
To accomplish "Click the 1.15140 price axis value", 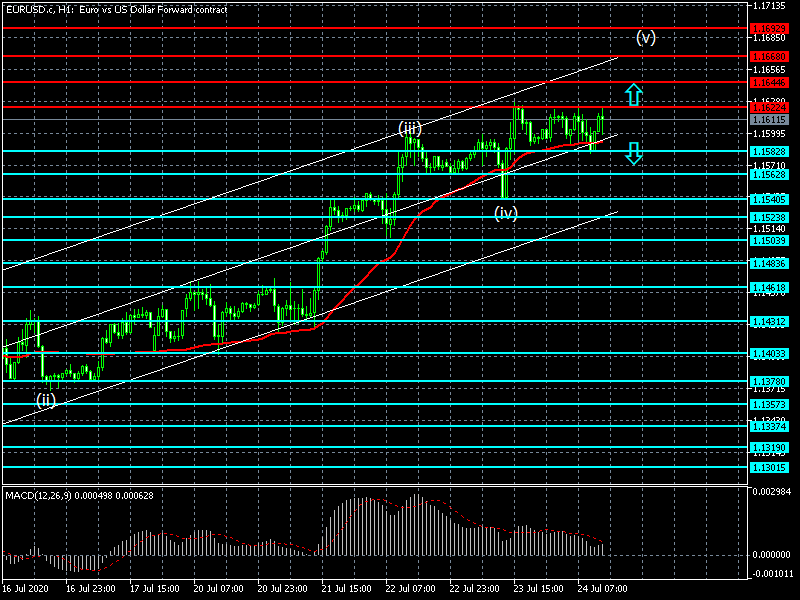I will pos(769,229).
